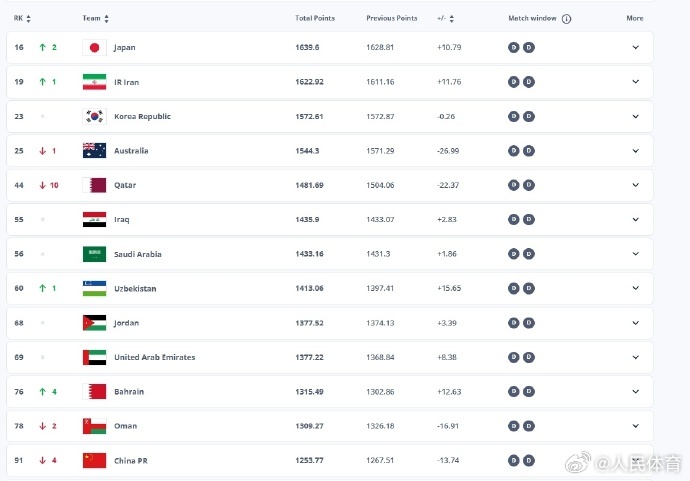Click the Qatar flag icon
Image resolution: width=690 pixels, height=481 pixels.
click(x=94, y=185)
